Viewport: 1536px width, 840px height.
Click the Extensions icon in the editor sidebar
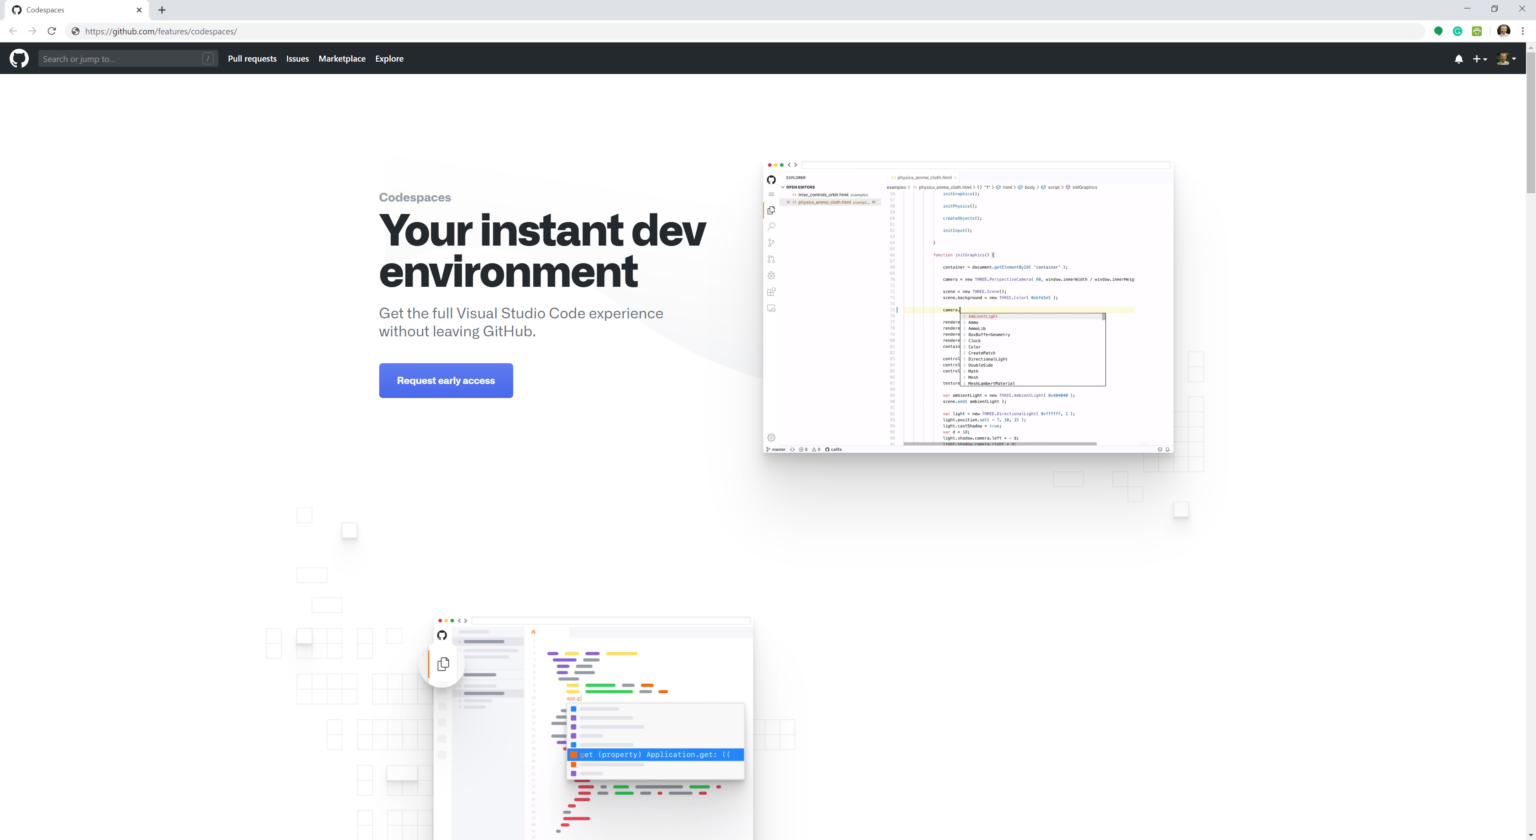[x=771, y=291]
